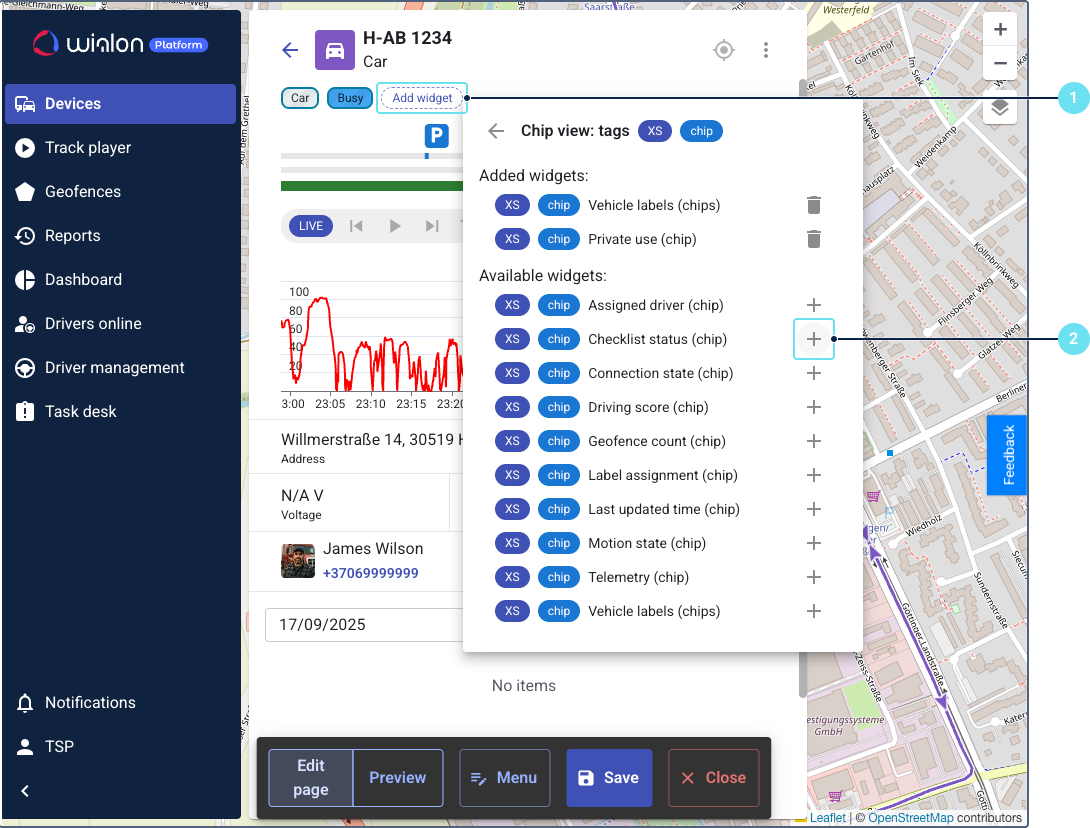The image size is (1090, 828).
Task: Click the parking P marker on timeline
Action: click(437, 136)
